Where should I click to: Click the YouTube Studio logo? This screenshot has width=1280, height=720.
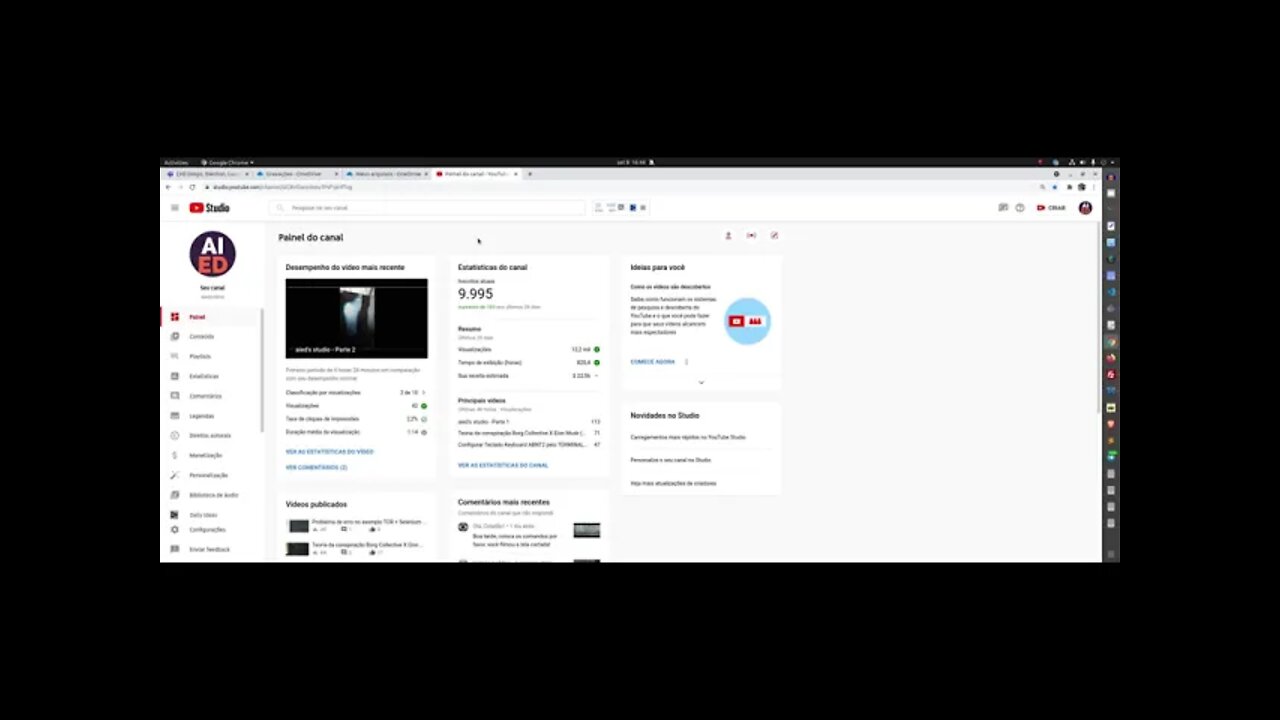[210, 208]
